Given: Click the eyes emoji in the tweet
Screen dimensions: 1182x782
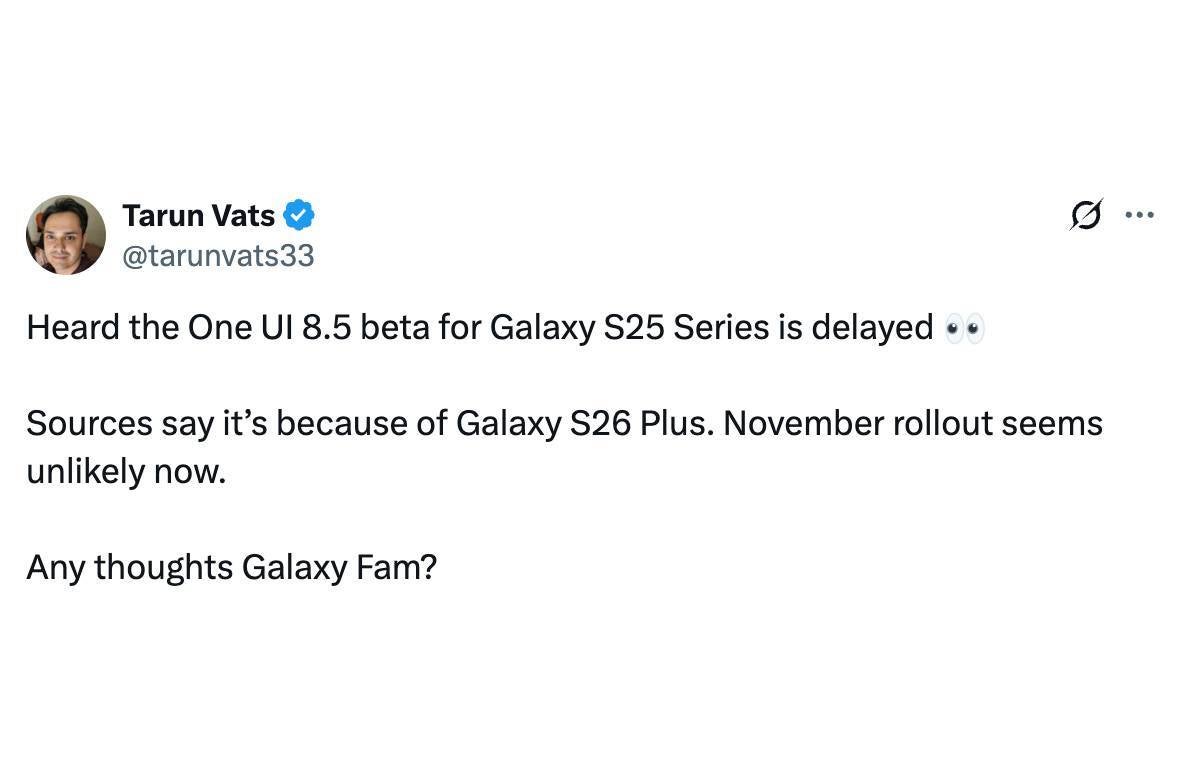Looking at the screenshot, I should [x=965, y=327].
